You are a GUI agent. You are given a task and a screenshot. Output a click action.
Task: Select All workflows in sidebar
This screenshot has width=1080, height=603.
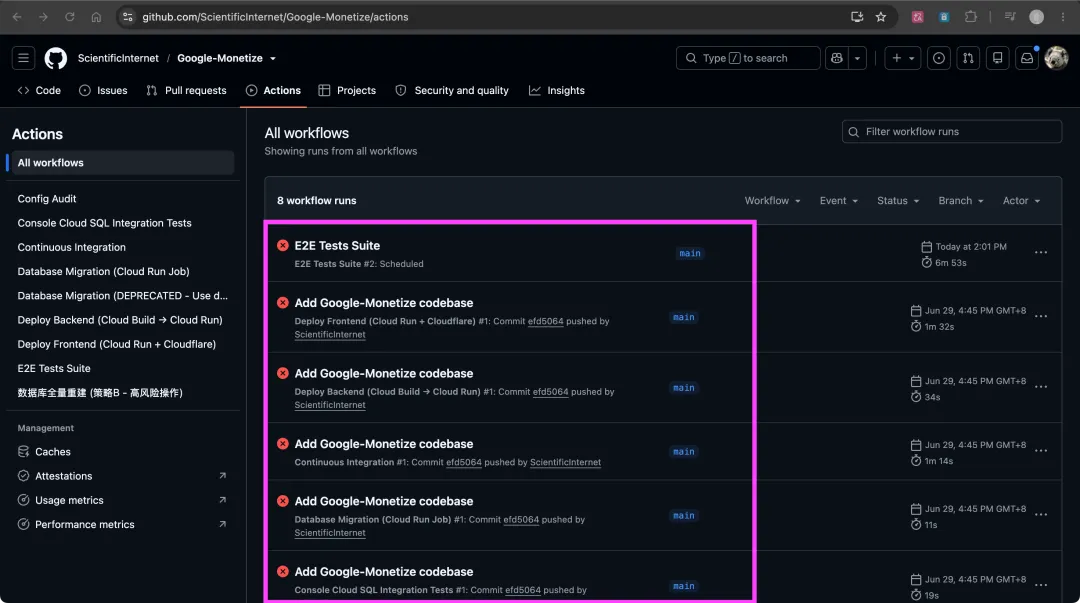pos(121,163)
